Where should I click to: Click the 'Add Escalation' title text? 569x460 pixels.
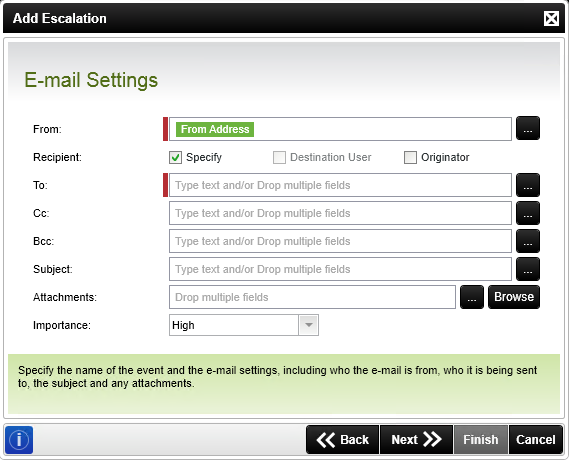[60, 18]
